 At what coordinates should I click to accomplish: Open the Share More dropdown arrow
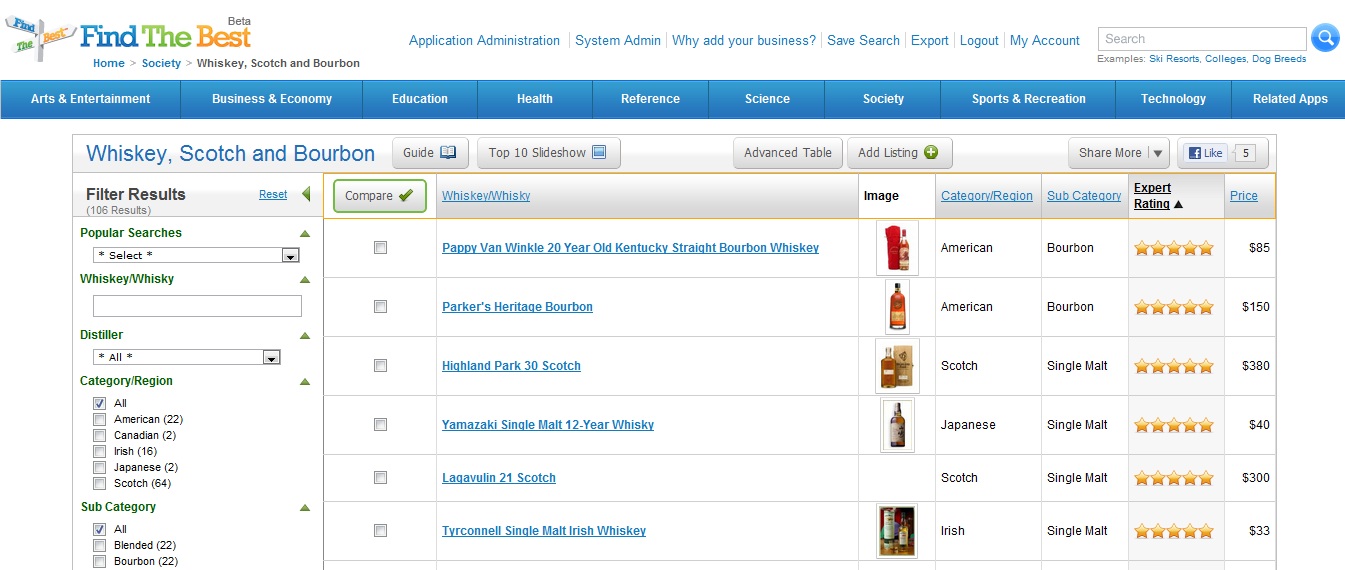pos(1158,153)
